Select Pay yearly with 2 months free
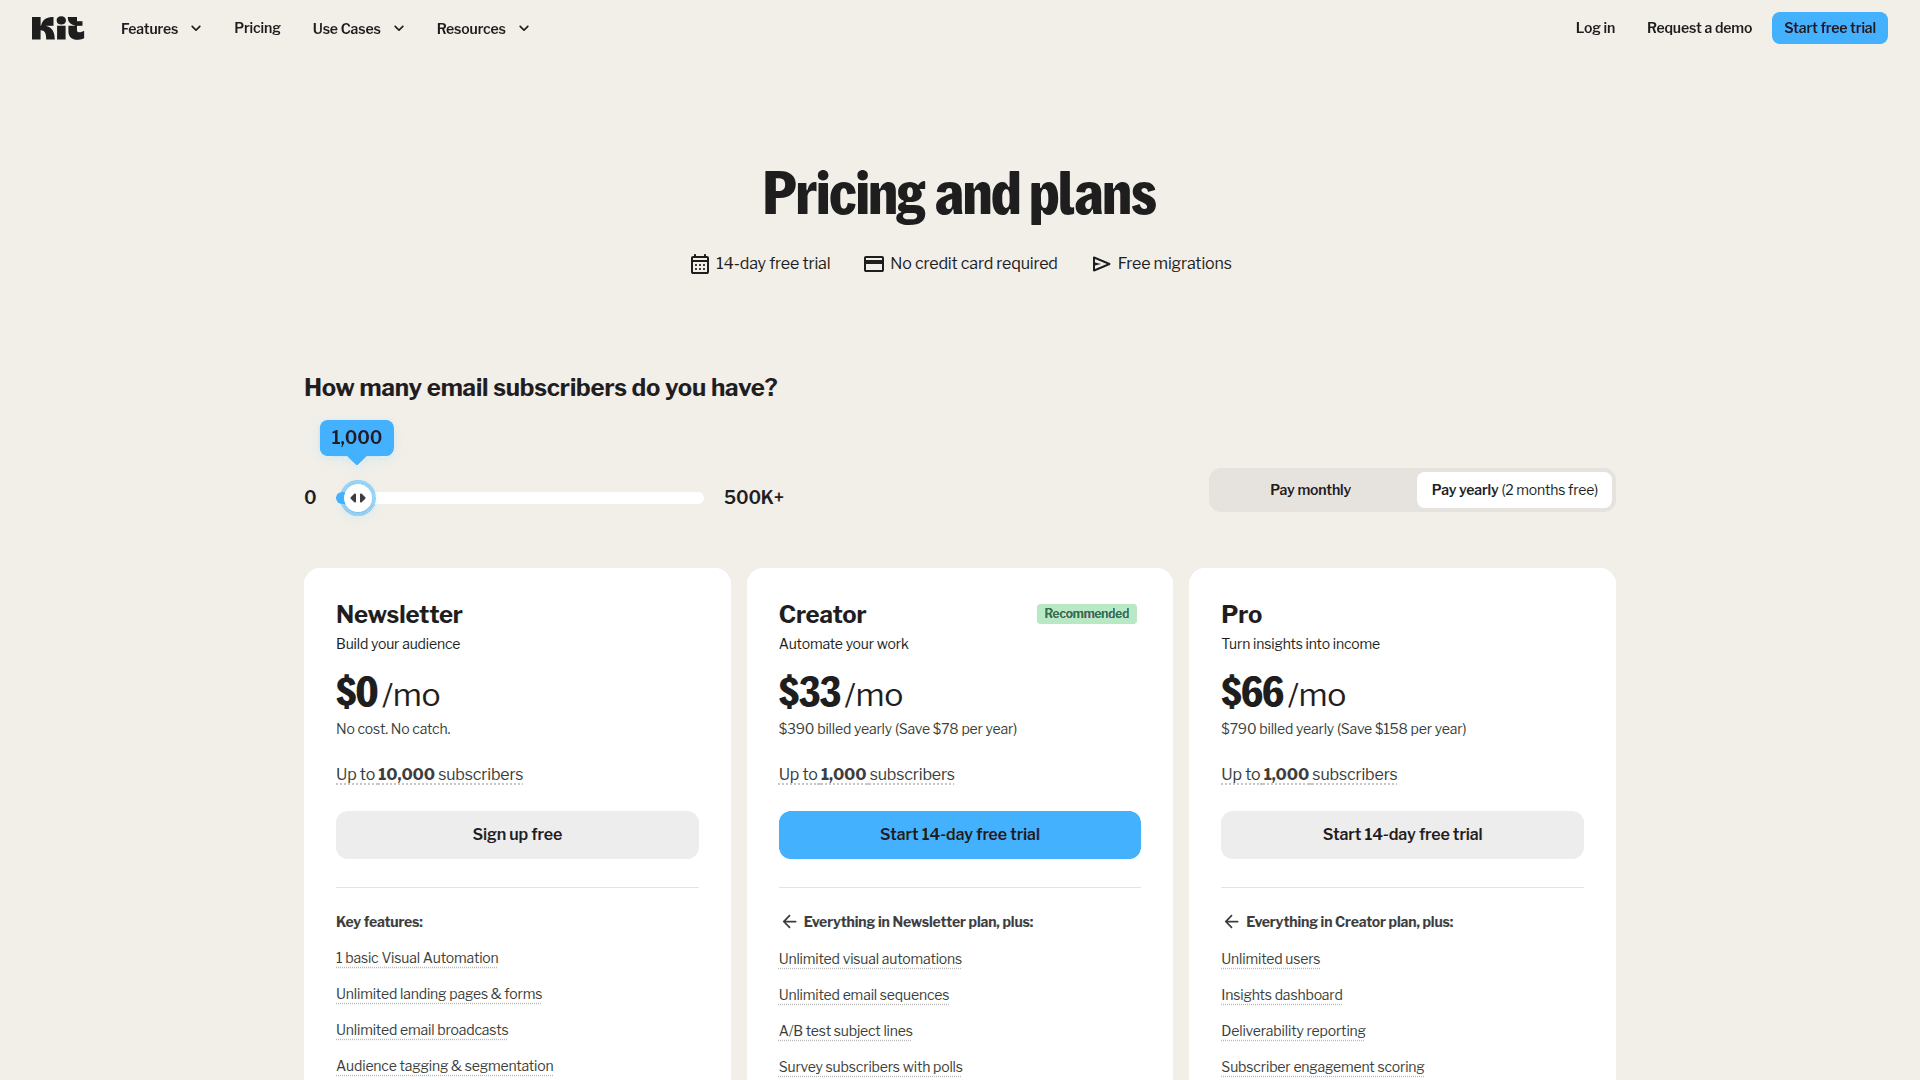This screenshot has width=1920, height=1080. coord(1513,489)
